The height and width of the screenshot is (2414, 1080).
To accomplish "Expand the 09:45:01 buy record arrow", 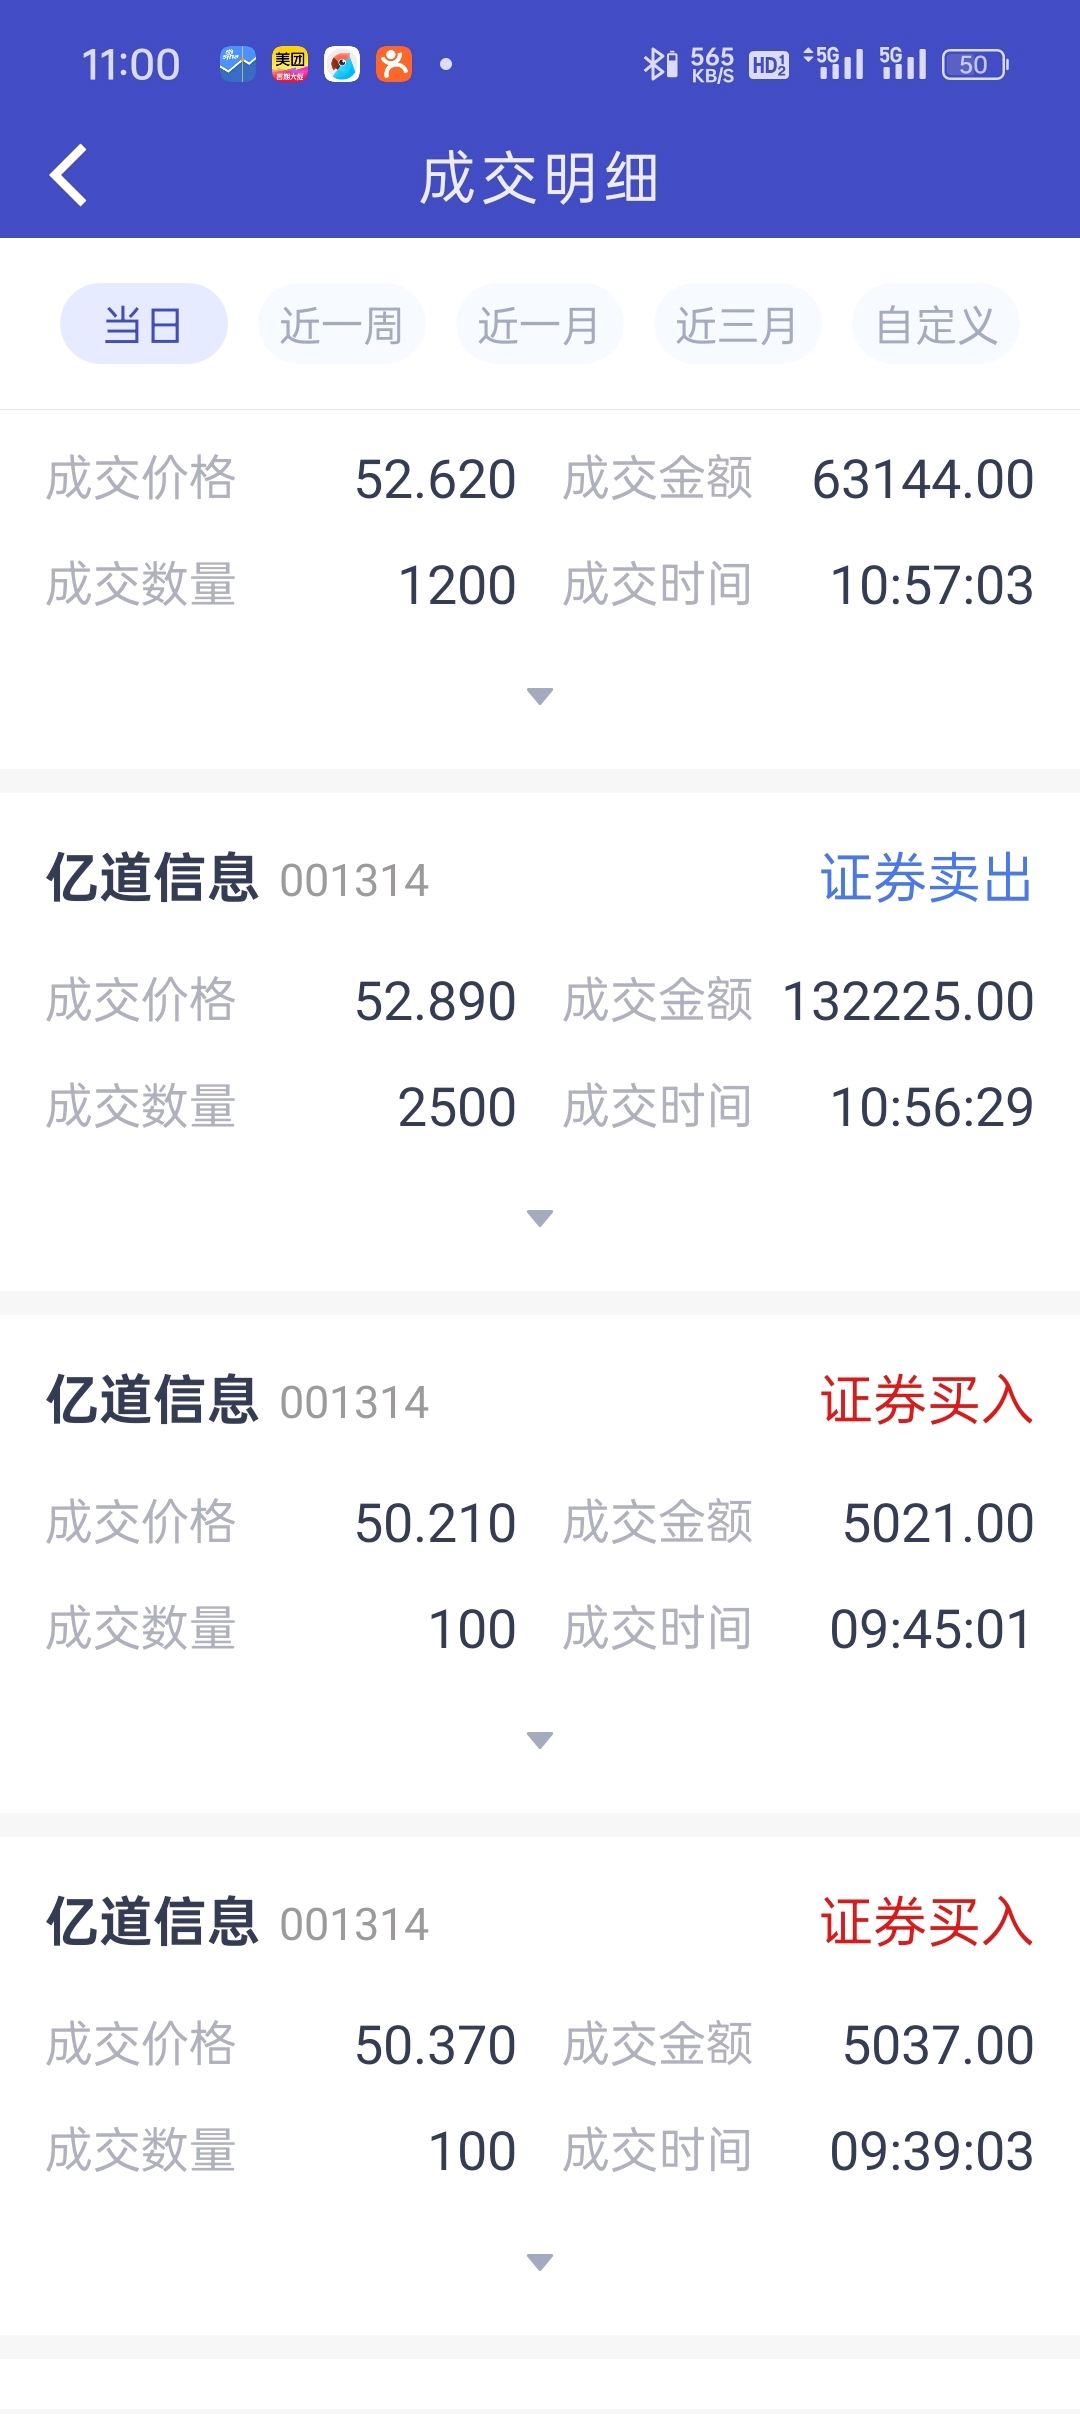I will pos(540,1740).
